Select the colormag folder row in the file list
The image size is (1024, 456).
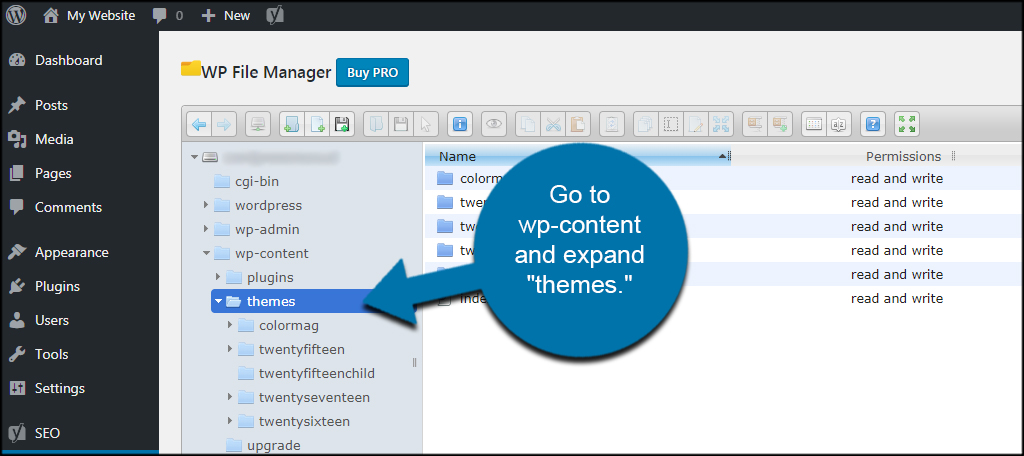(724, 178)
